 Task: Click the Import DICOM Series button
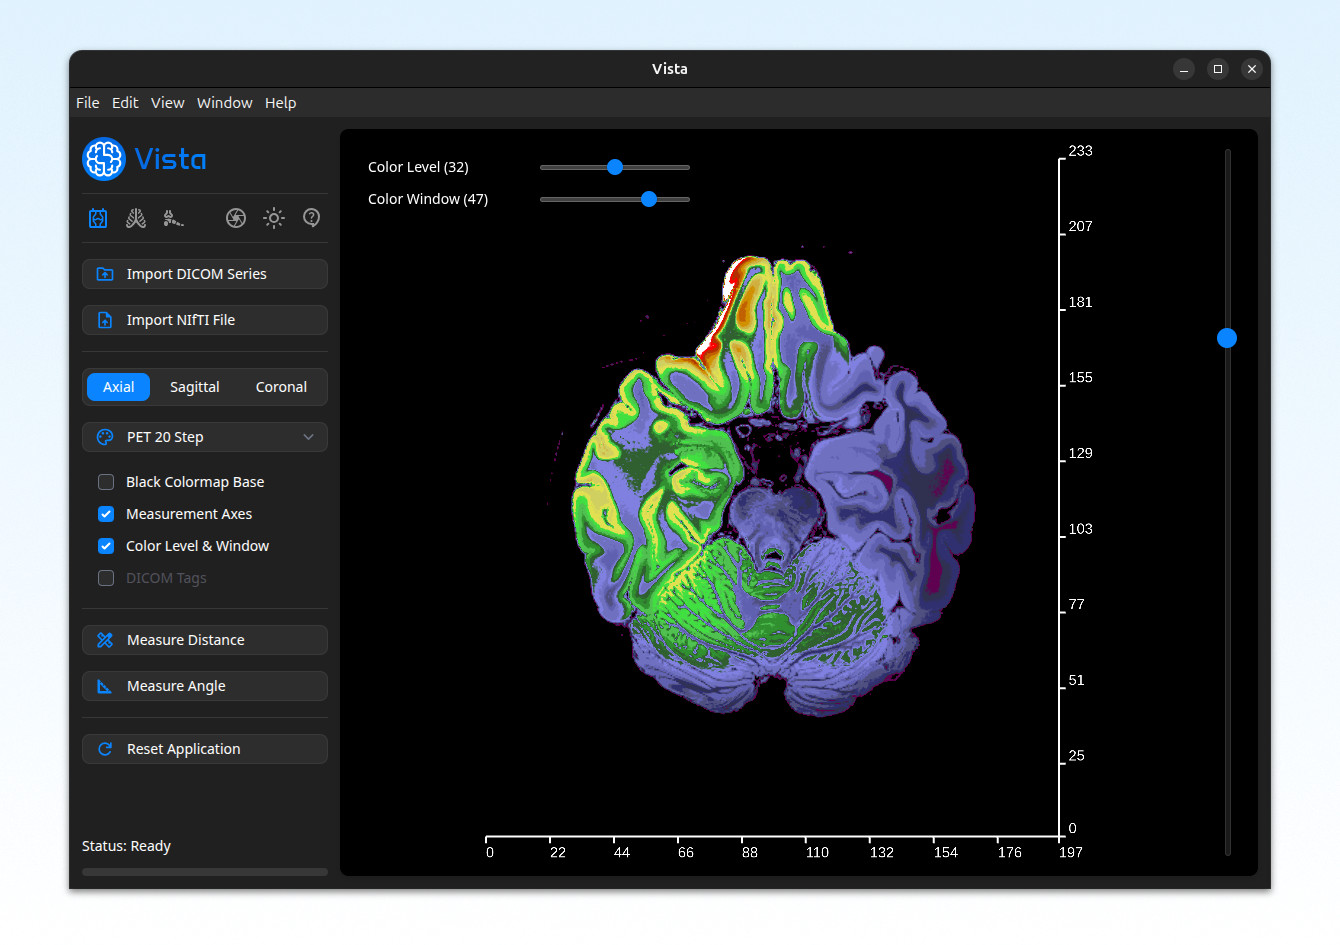click(205, 274)
